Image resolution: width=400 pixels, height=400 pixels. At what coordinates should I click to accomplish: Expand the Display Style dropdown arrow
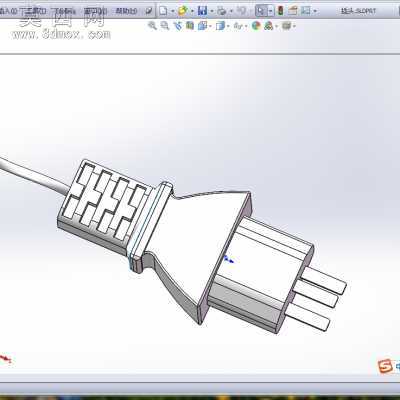[x=228, y=26]
